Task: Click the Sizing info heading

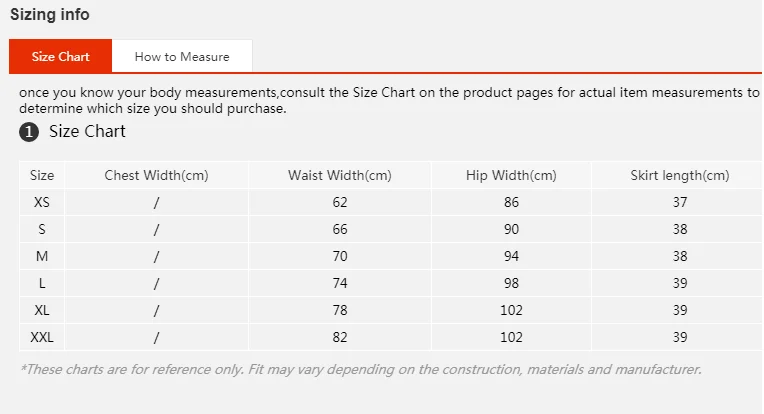Action: point(49,15)
